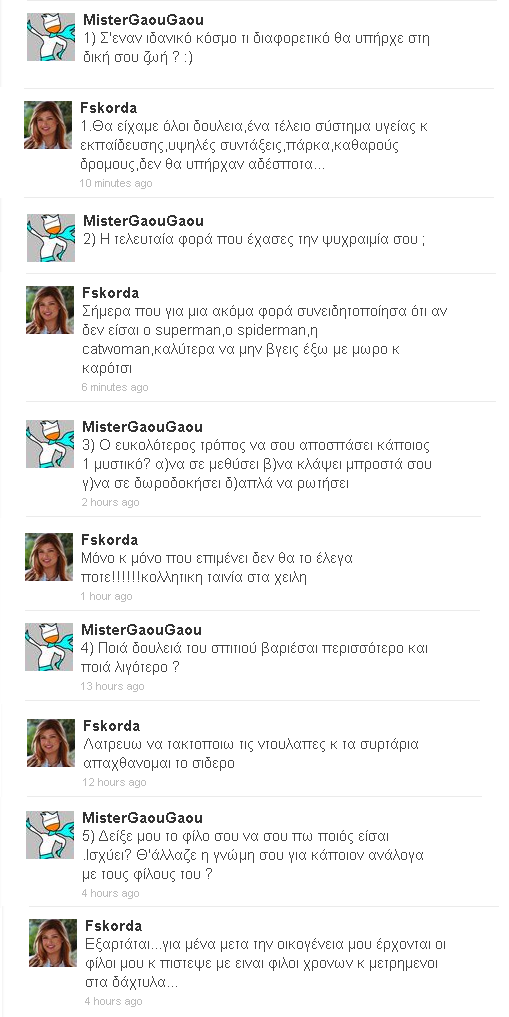Click MisterGaouGaou avatar beside question 3
Viewport: 509px width, 1017px height.
50,444
